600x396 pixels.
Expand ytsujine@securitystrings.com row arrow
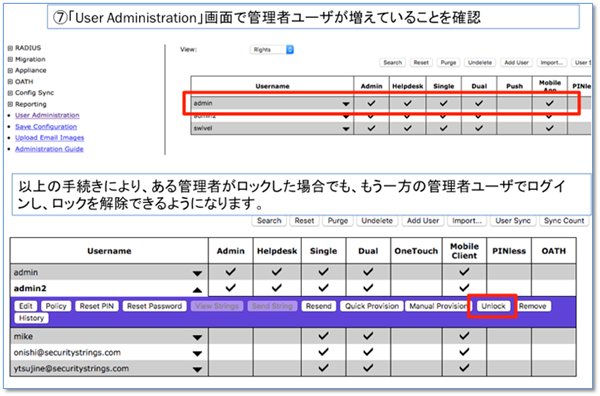197,370
